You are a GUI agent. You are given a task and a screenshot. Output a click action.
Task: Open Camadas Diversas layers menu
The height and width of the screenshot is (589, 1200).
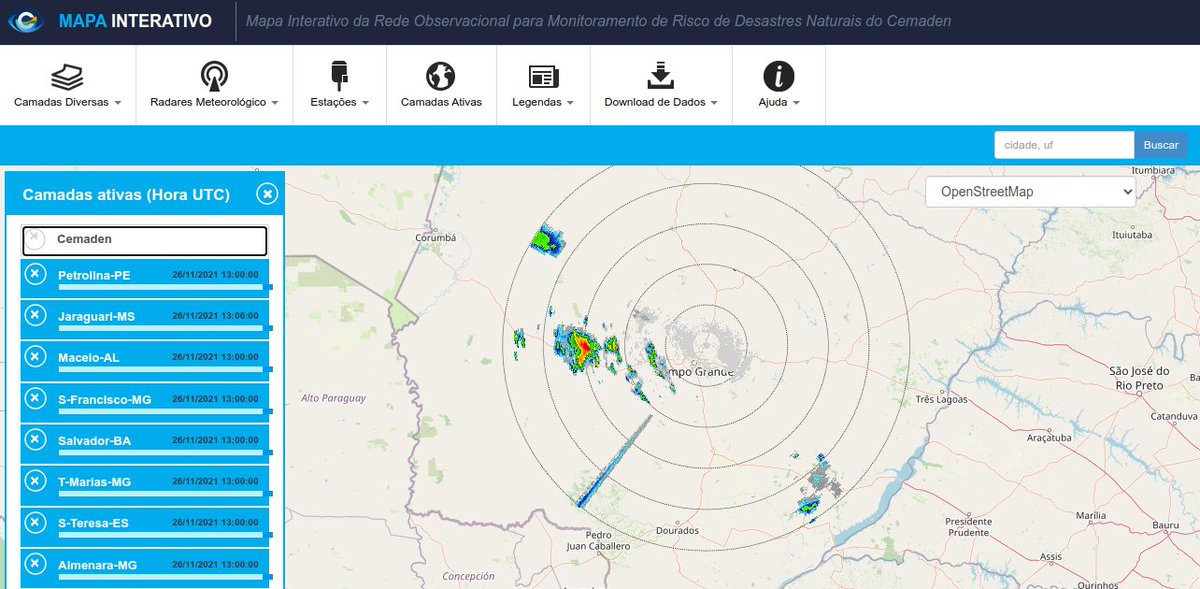pos(68,85)
